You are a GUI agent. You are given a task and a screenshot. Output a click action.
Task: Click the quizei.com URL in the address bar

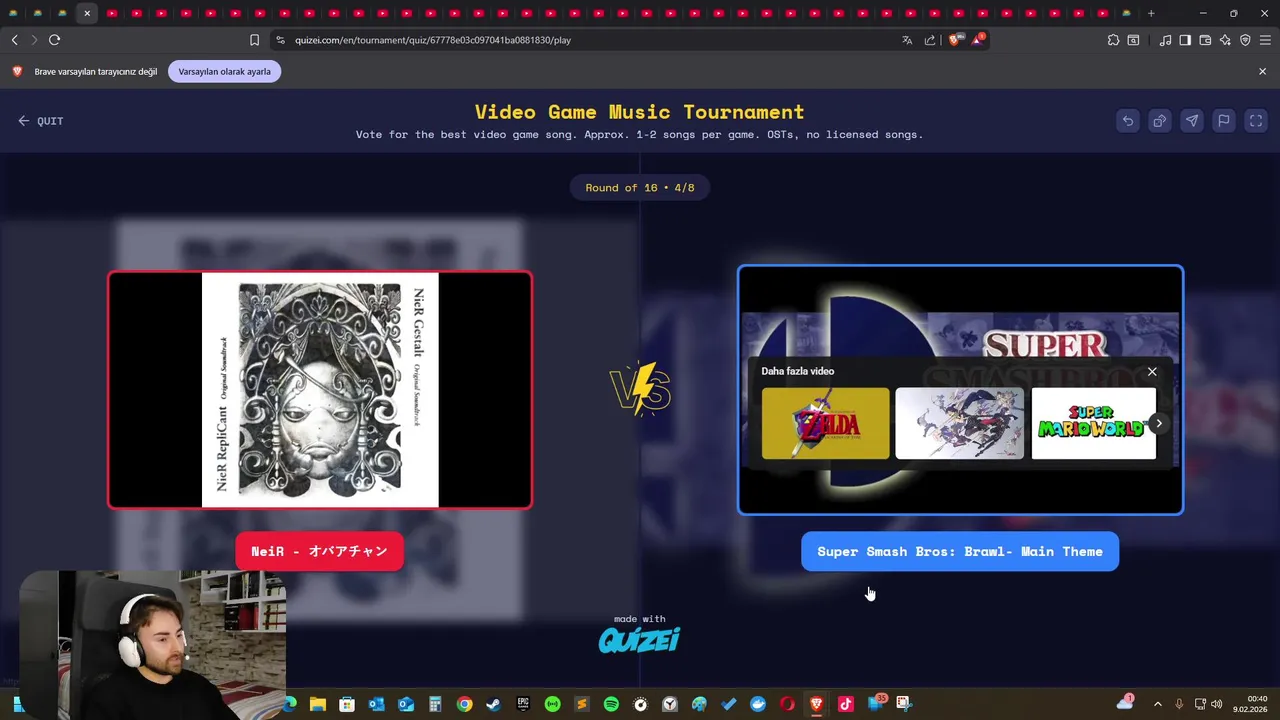click(x=433, y=40)
